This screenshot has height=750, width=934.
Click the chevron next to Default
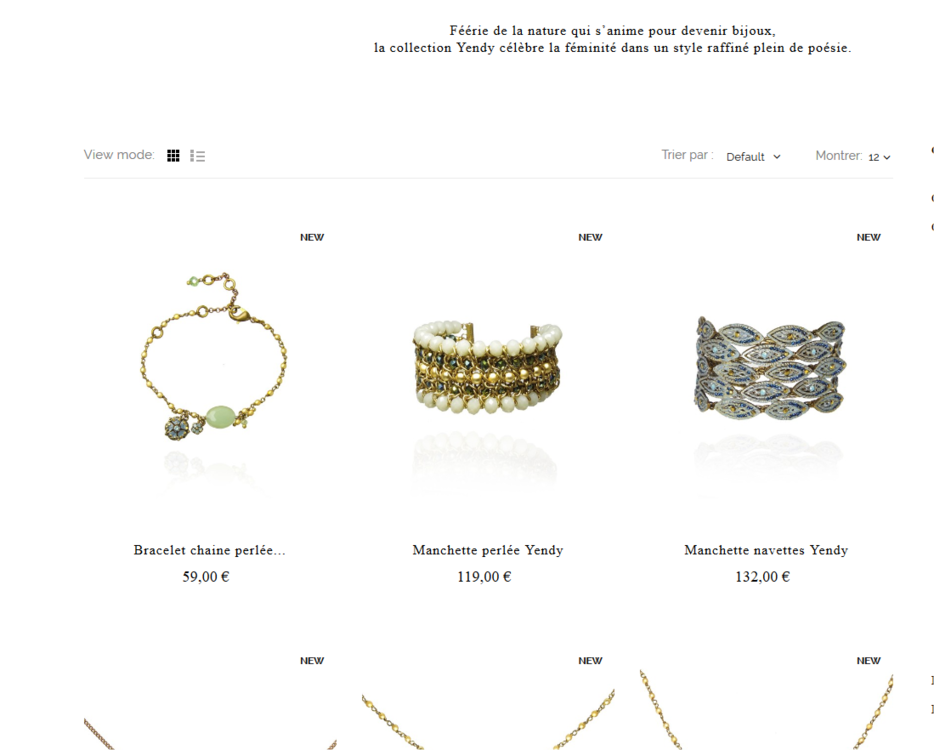pos(777,157)
